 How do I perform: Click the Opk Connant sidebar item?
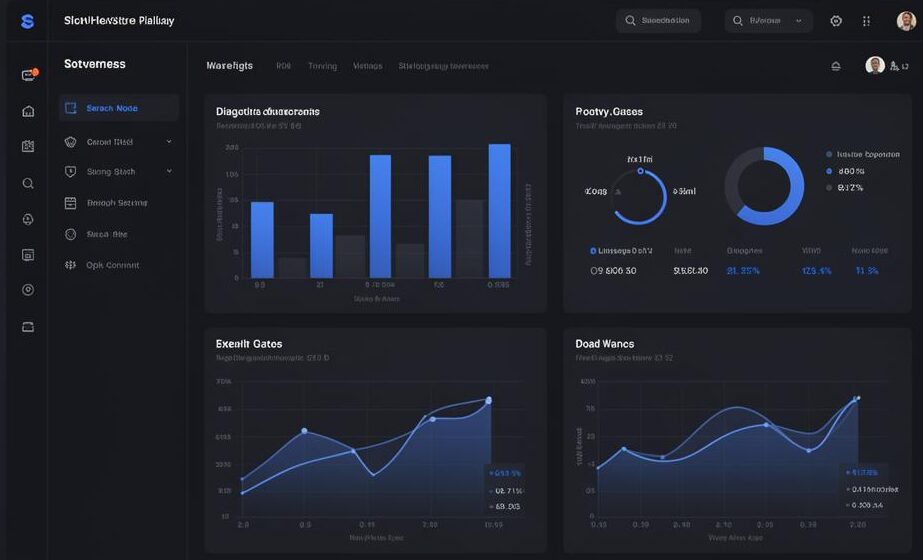click(x=112, y=265)
